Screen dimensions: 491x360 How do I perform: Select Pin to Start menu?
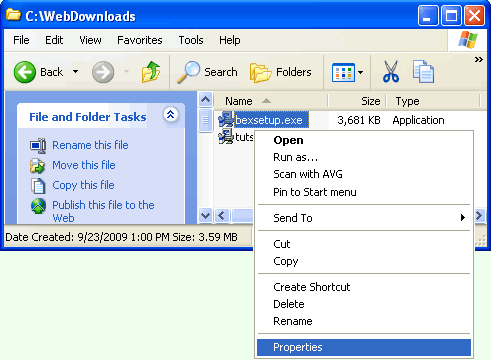(364, 192)
